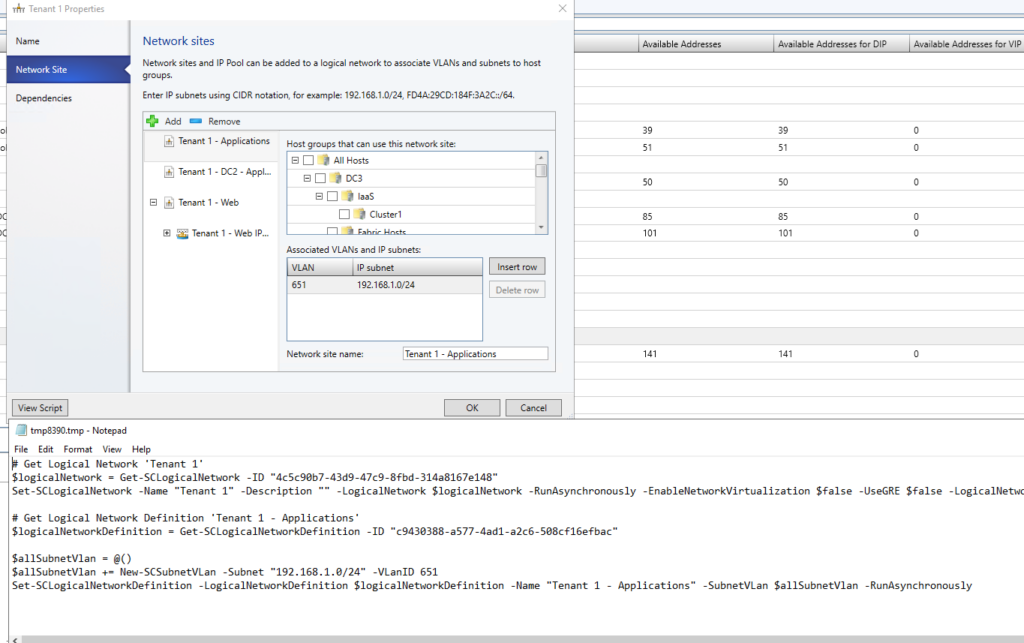Viewport: 1024px width, 643px height.
Task: Click the IP subnet column header
Action: 417,267
